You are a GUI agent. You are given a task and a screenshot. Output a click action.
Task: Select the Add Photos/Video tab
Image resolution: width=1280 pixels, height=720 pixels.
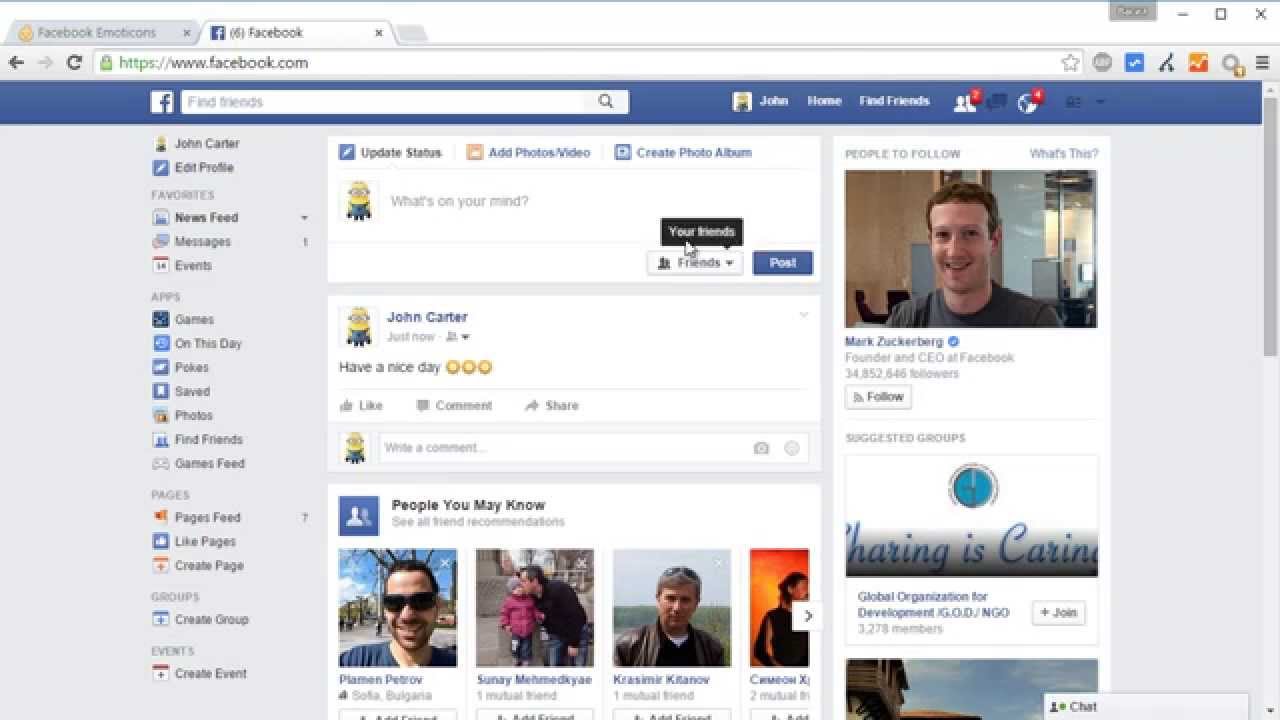point(528,152)
